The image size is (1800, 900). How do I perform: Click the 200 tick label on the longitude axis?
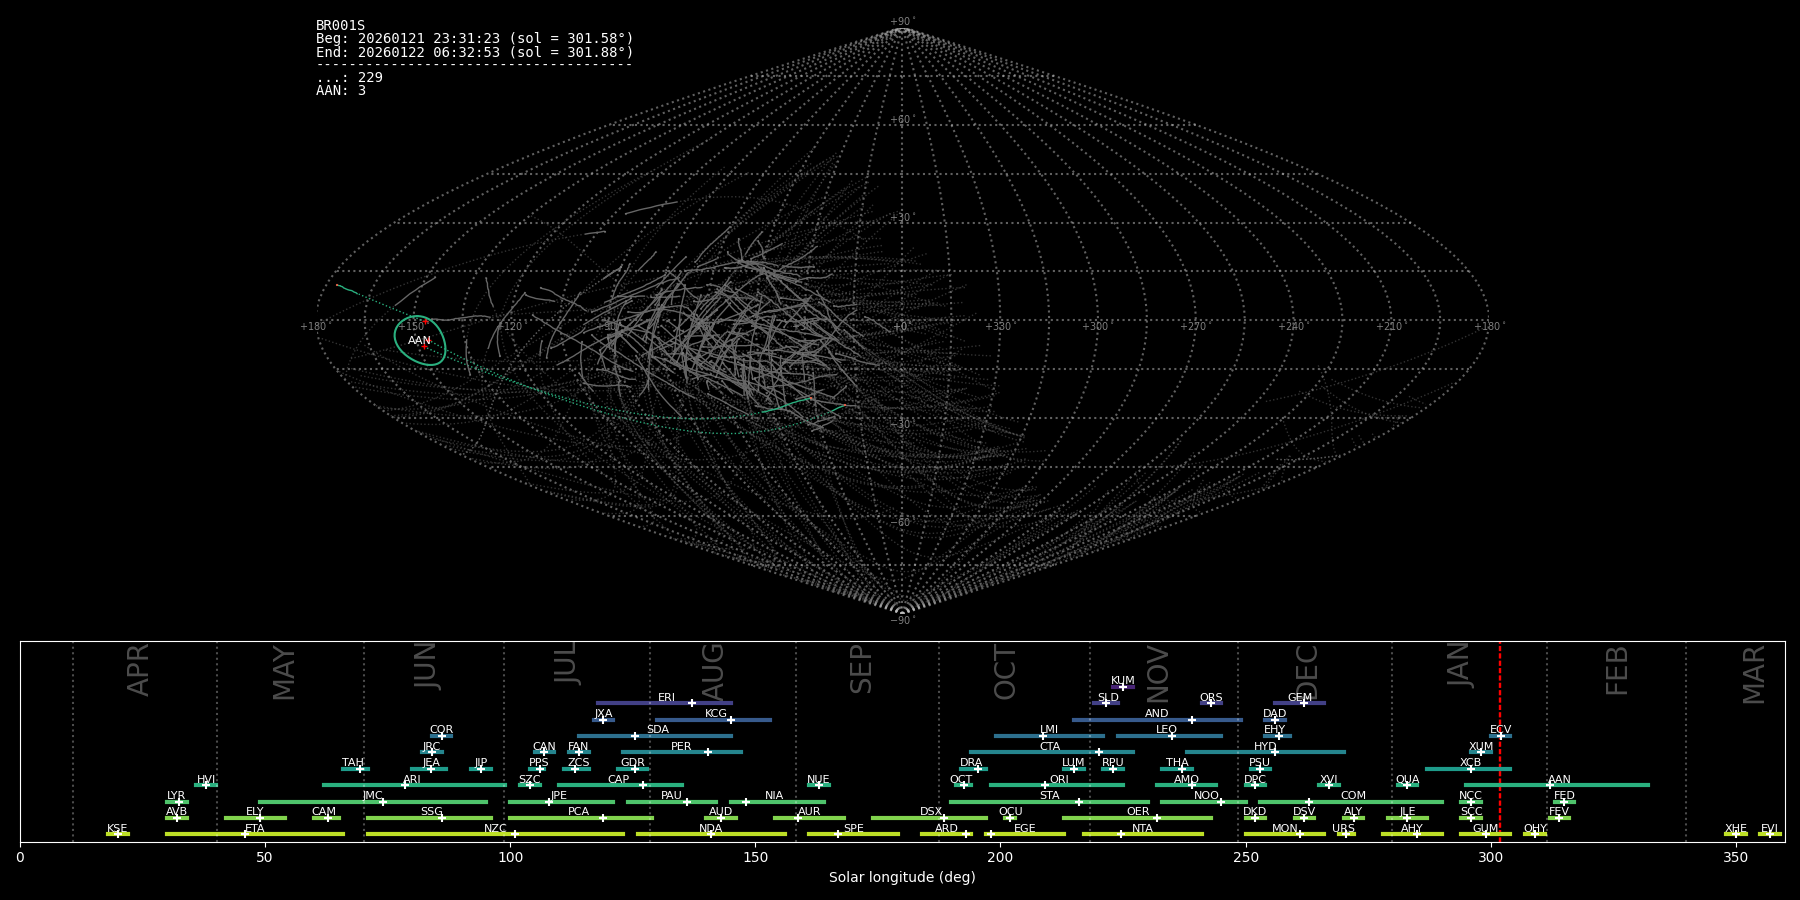point(1000,857)
